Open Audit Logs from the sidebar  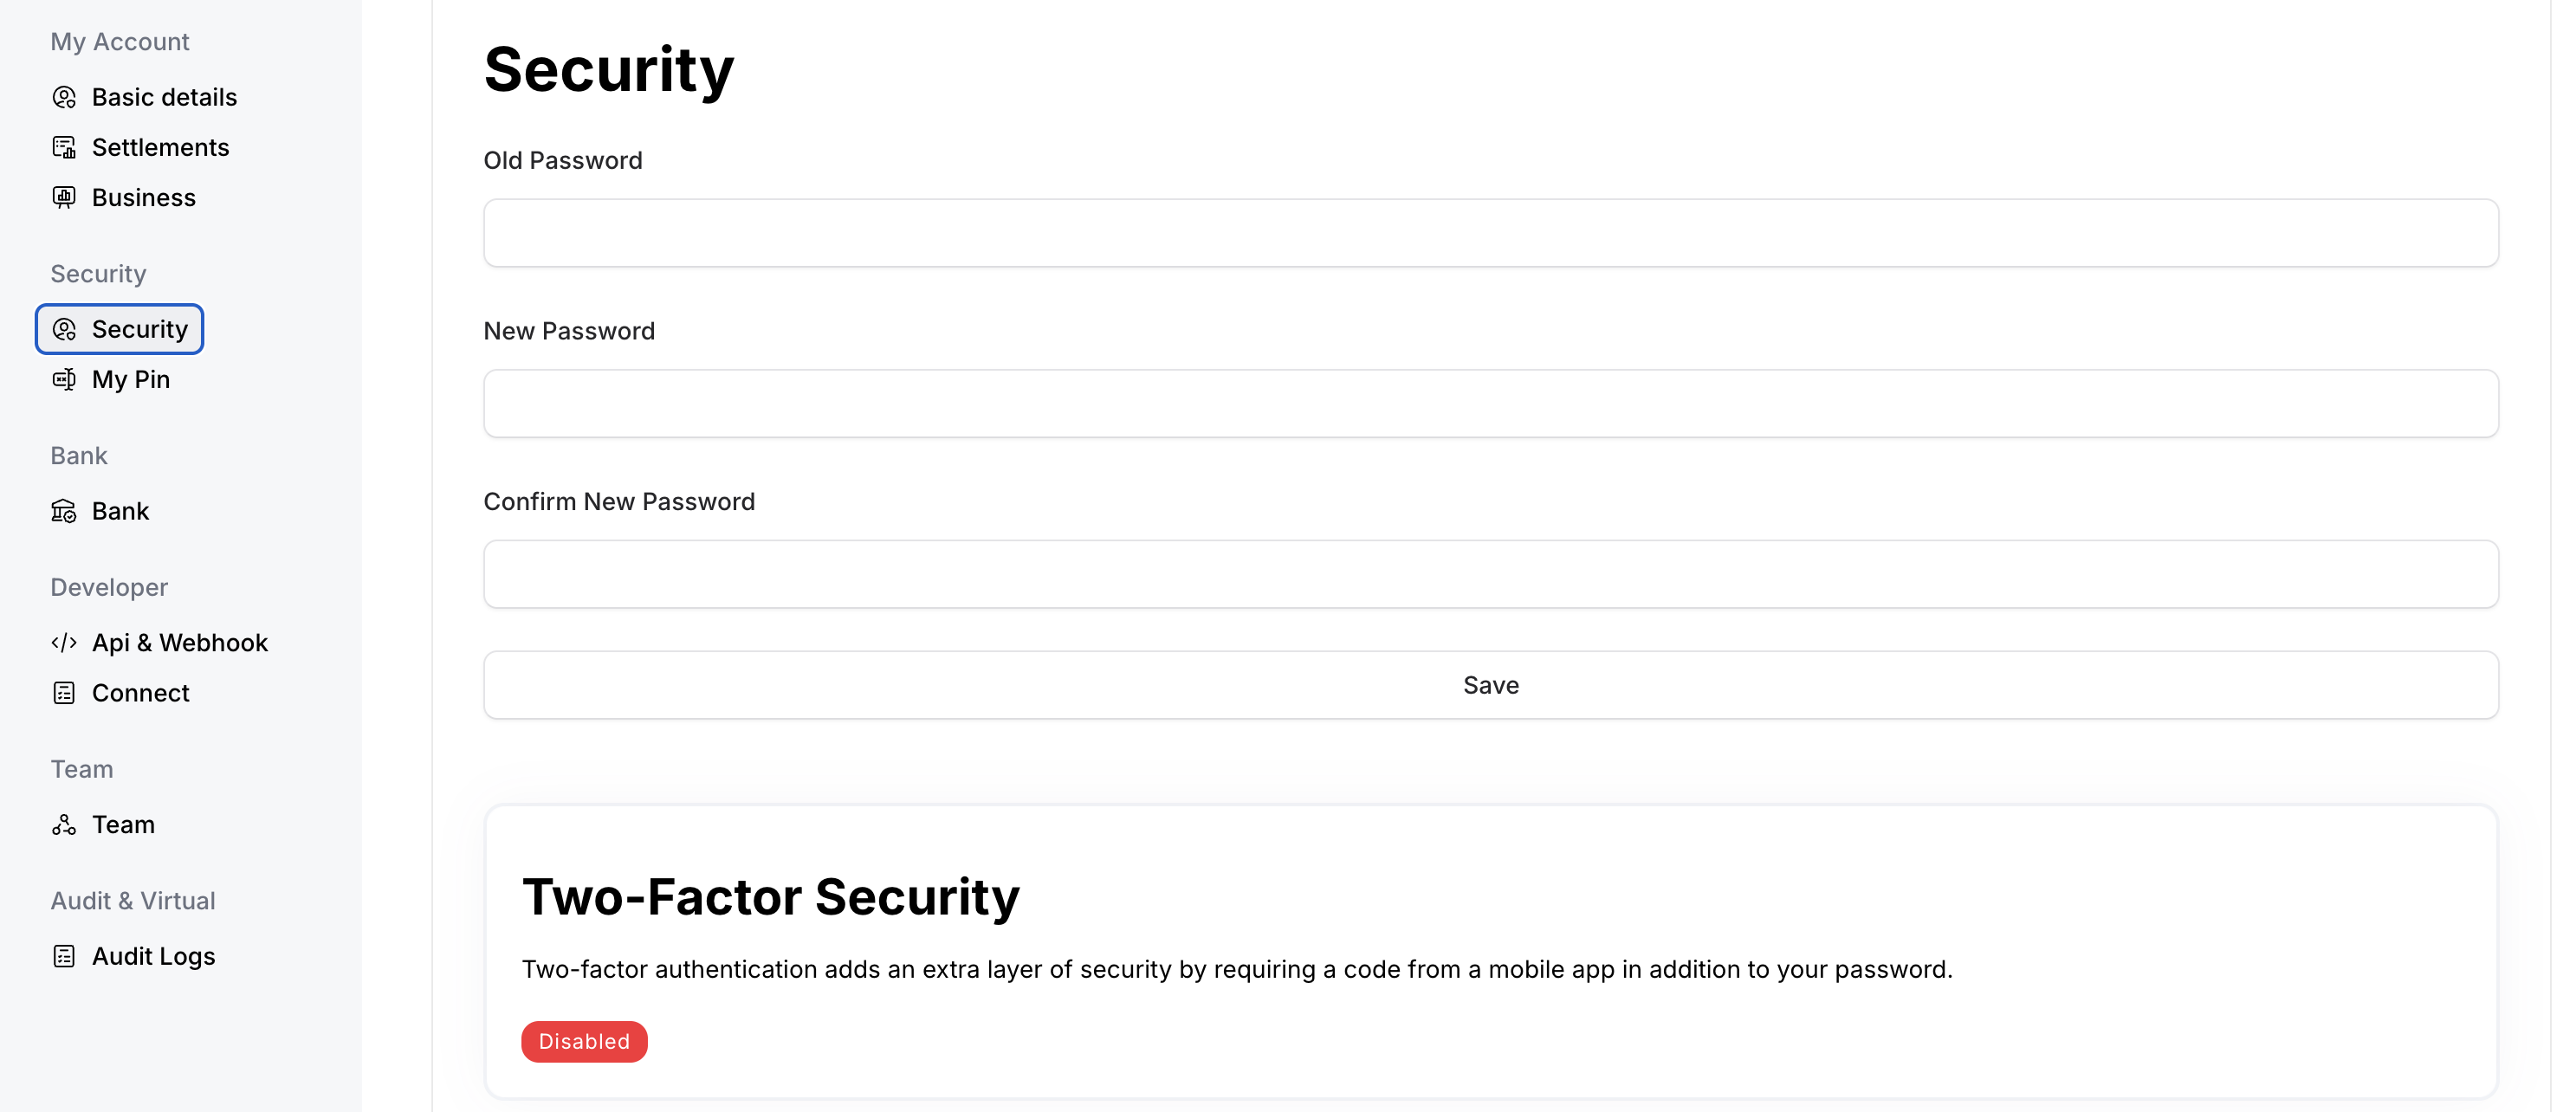[x=153, y=957]
